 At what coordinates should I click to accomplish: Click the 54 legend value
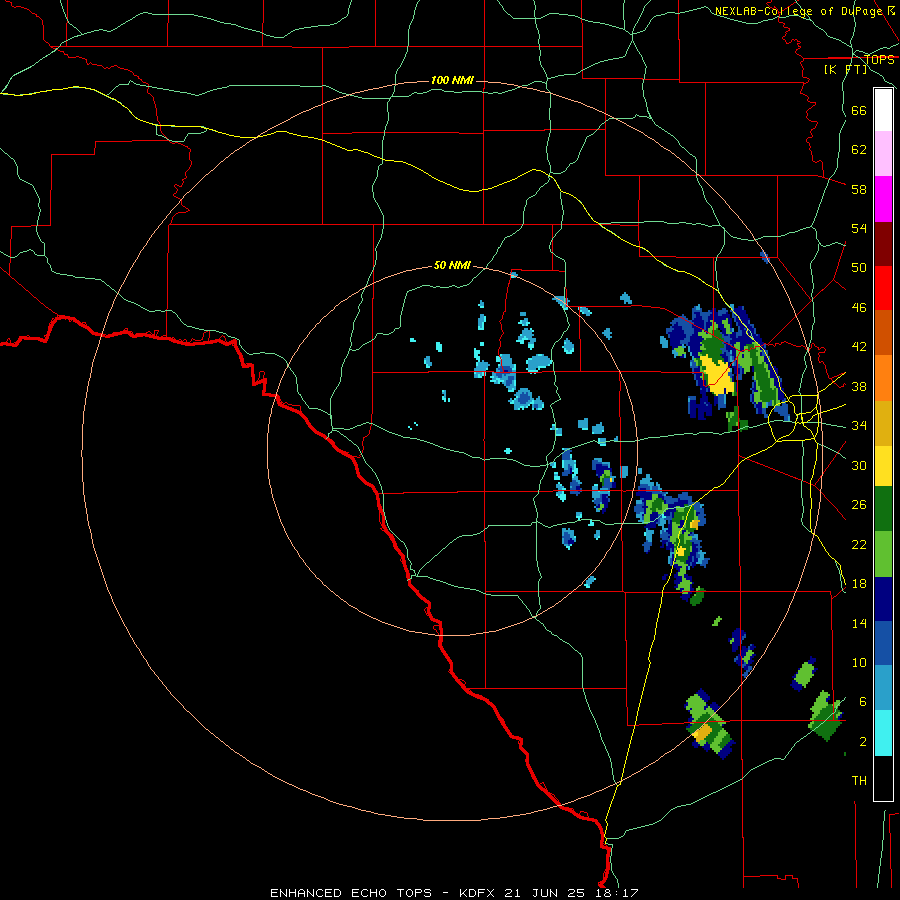[x=859, y=228]
